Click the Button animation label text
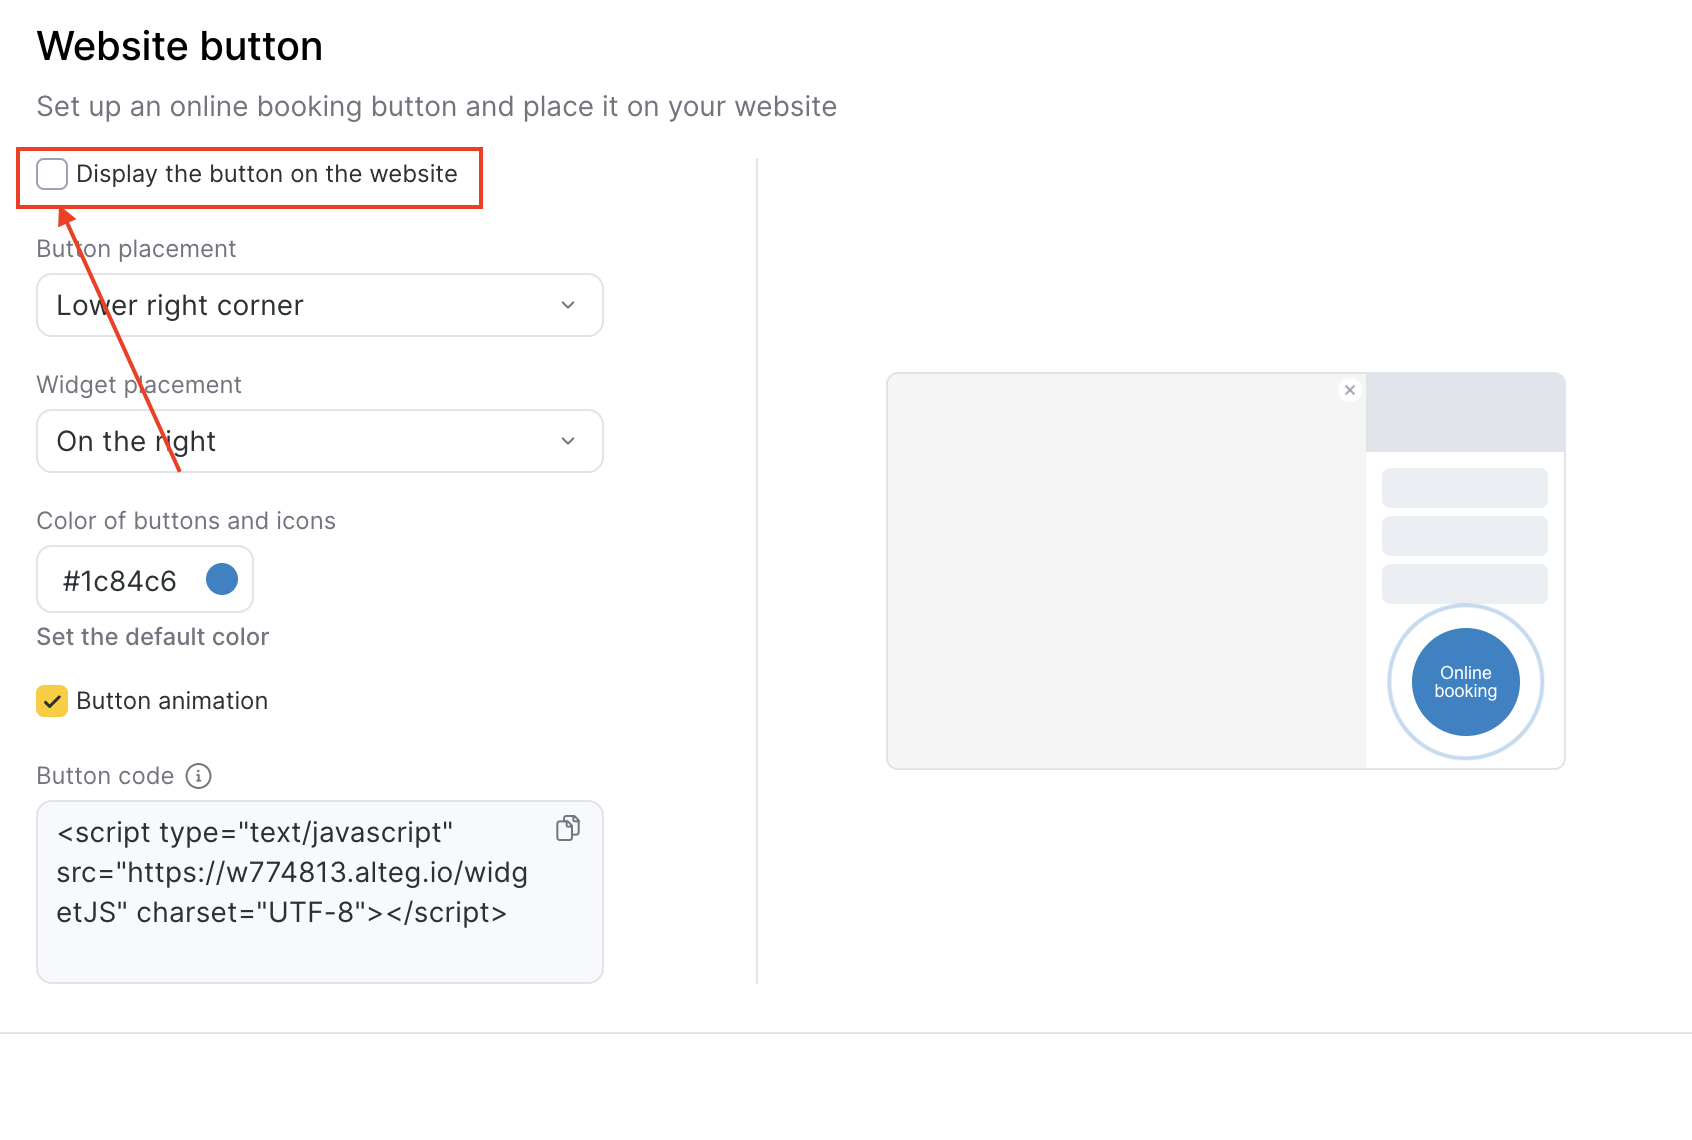Viewport: 1692px width, 1140px height. point(172,701)
